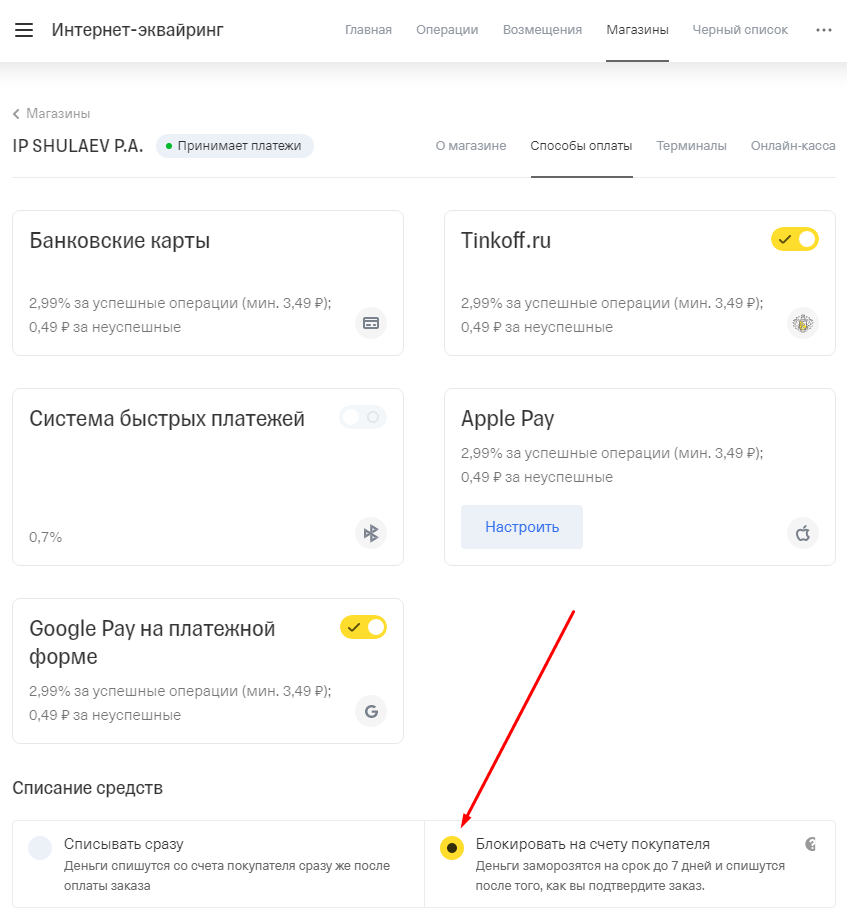Disable the Tinkoff.ru payment toggle
Screen dimensions: 847x924
point(795,239)
